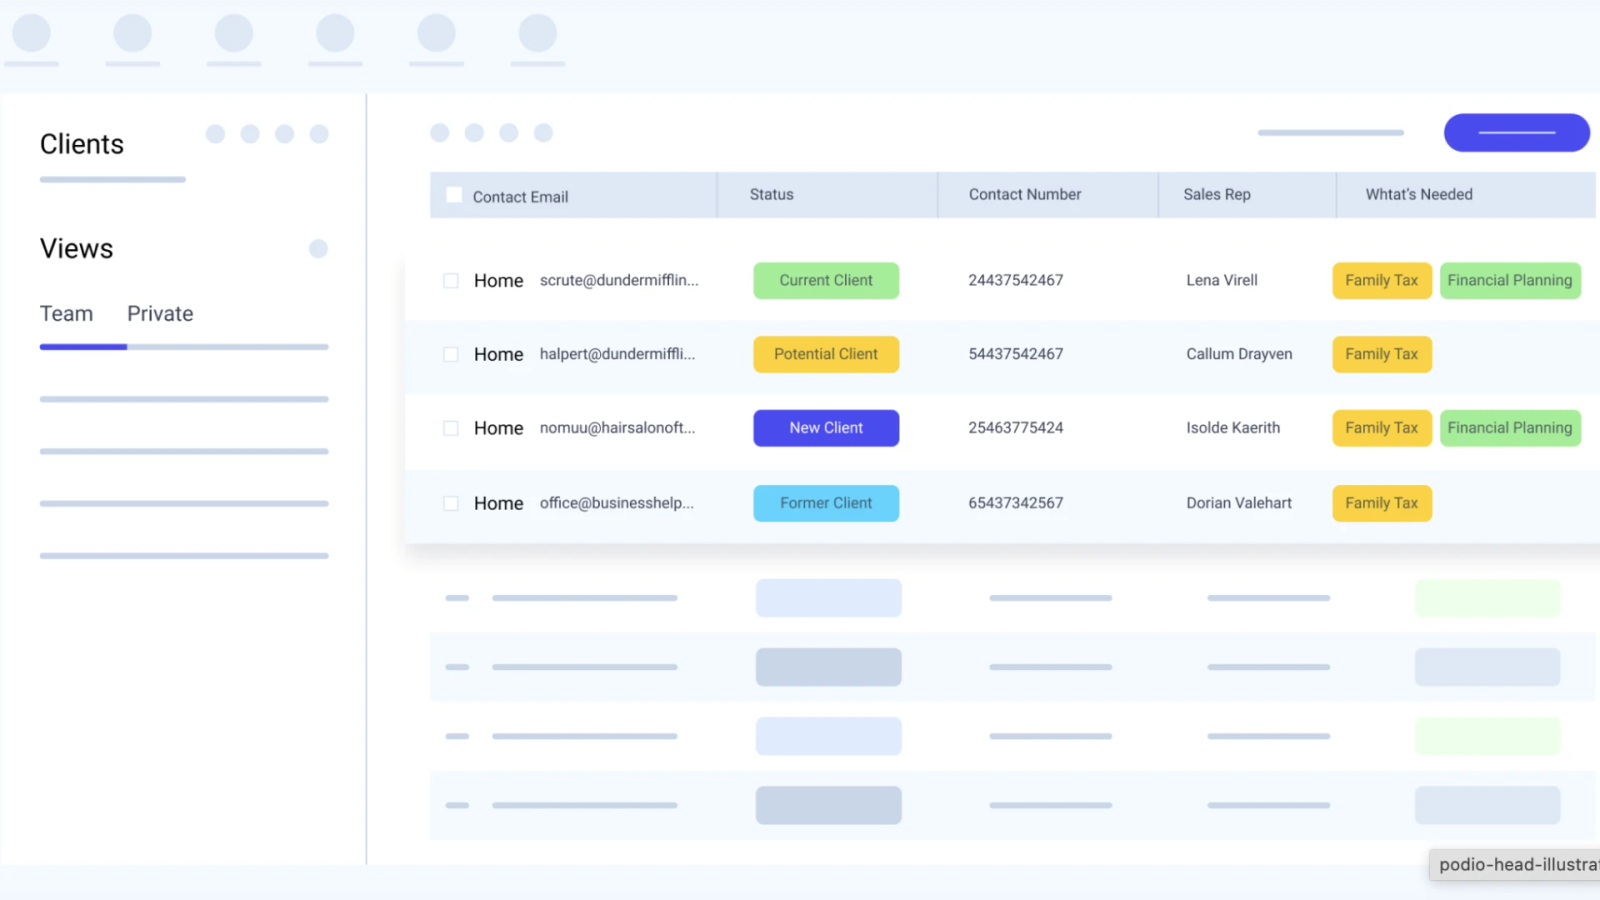Click the Home label in the office@businesshelp row

pyautogui.click(x=498, y=504)
